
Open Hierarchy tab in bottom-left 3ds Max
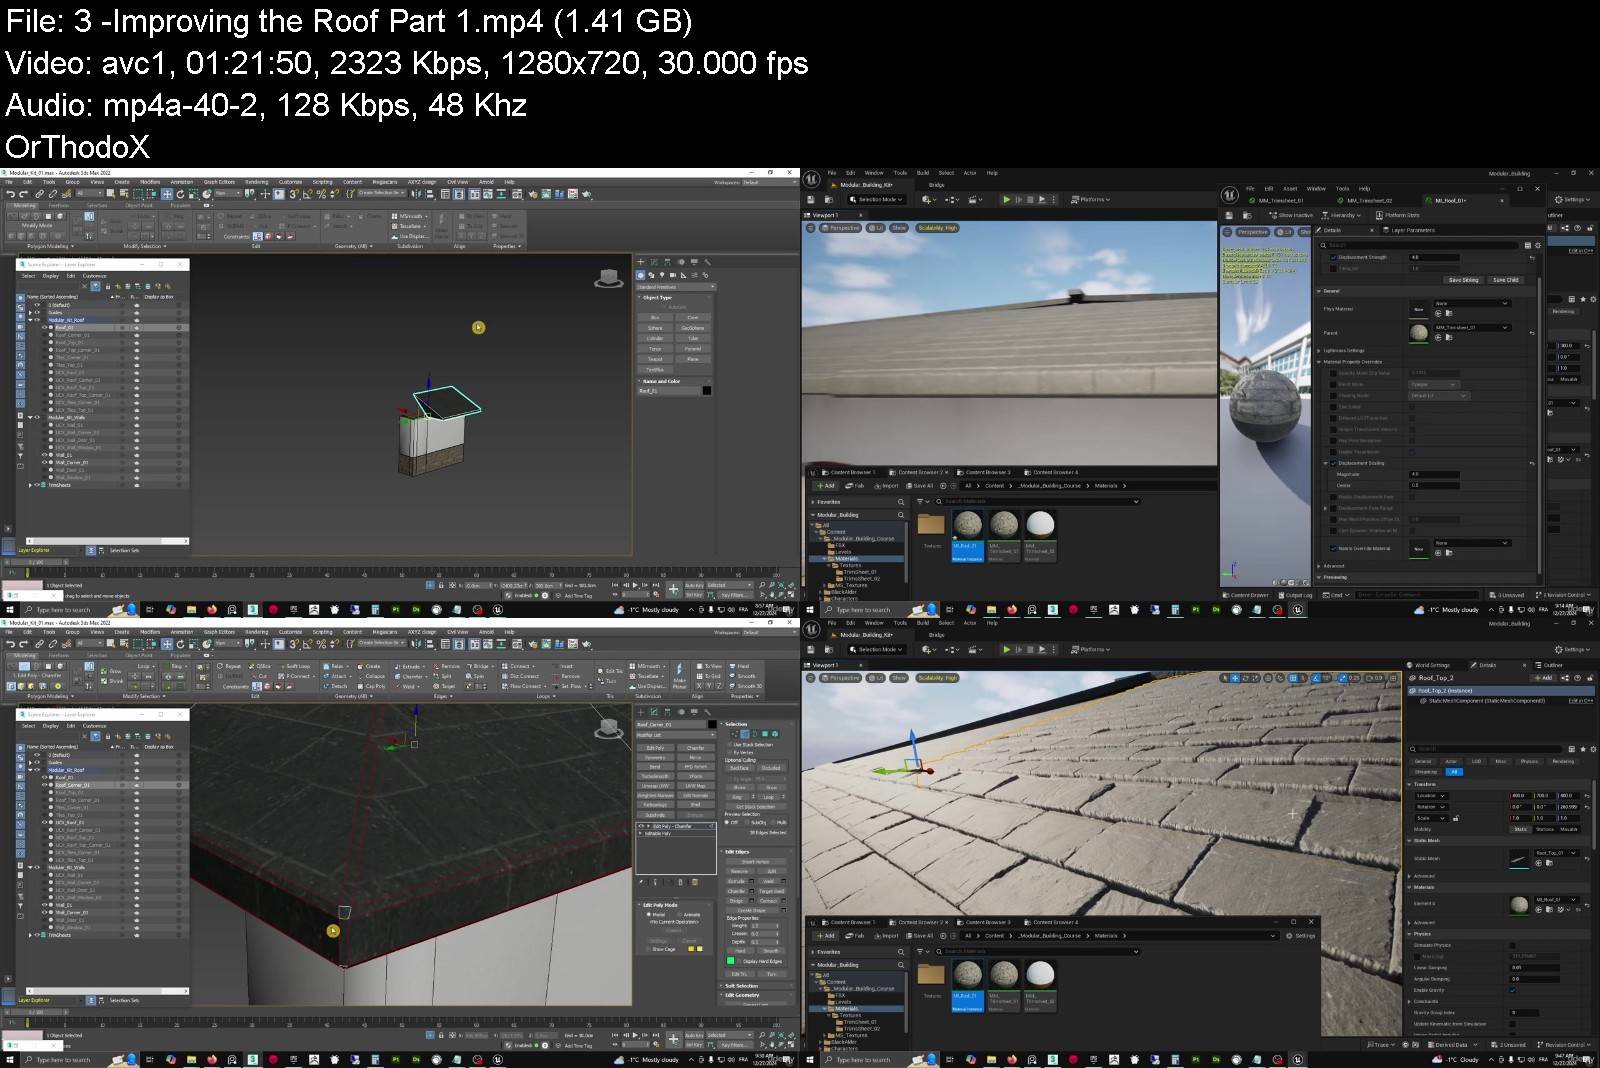pos(668,712)
